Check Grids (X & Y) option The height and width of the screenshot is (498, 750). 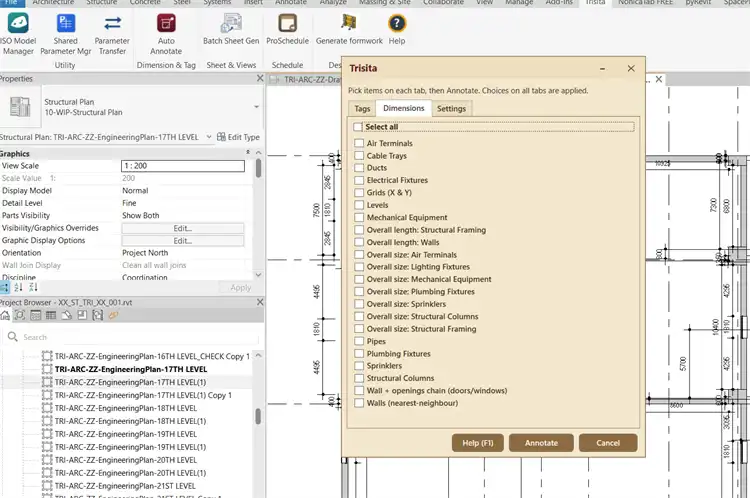pos(359,192)
